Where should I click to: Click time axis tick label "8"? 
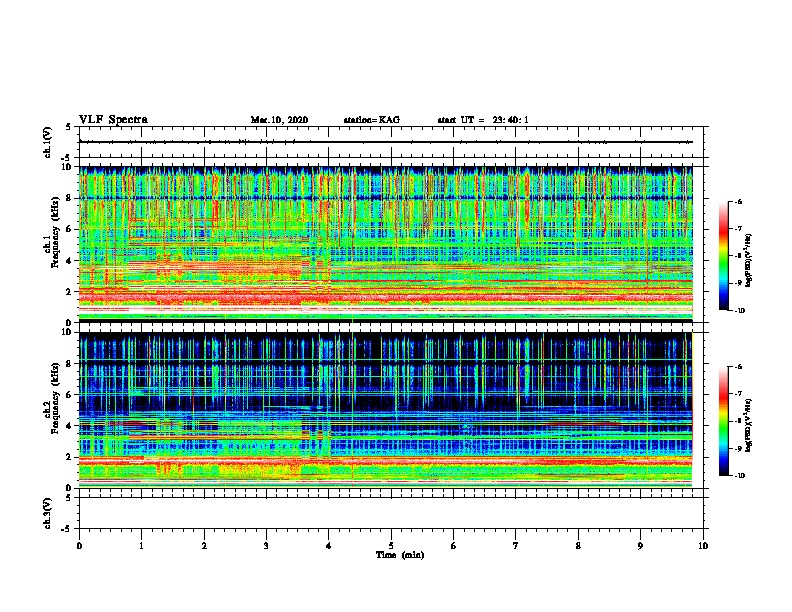coord(578,546)
